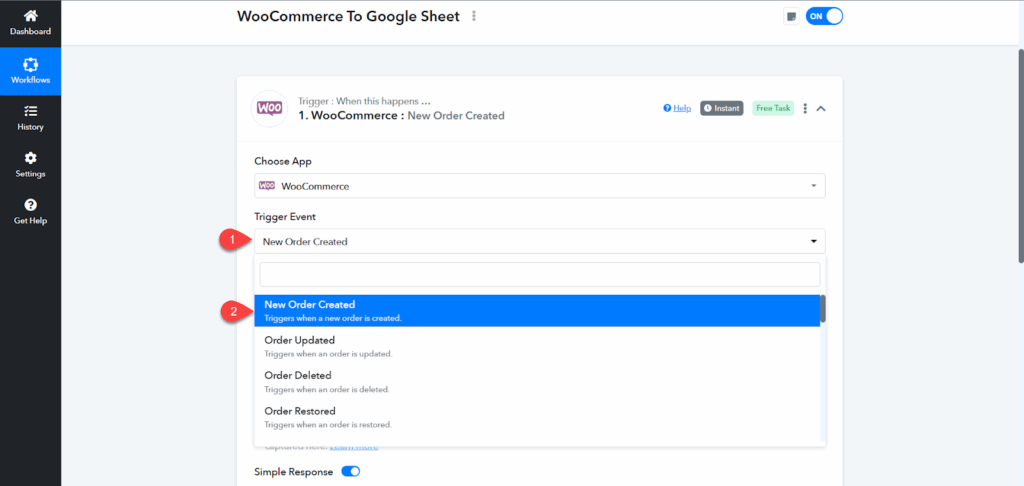Click the workflow title WooCommerce To Google Sheet

(348, 16)
